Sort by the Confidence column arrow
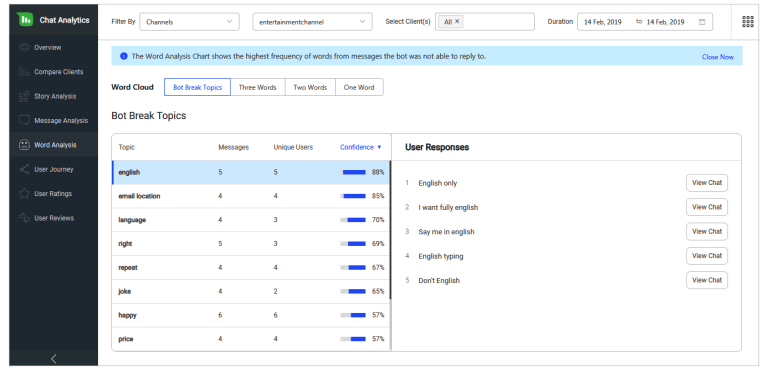768x370 pixels. (379, 148)
